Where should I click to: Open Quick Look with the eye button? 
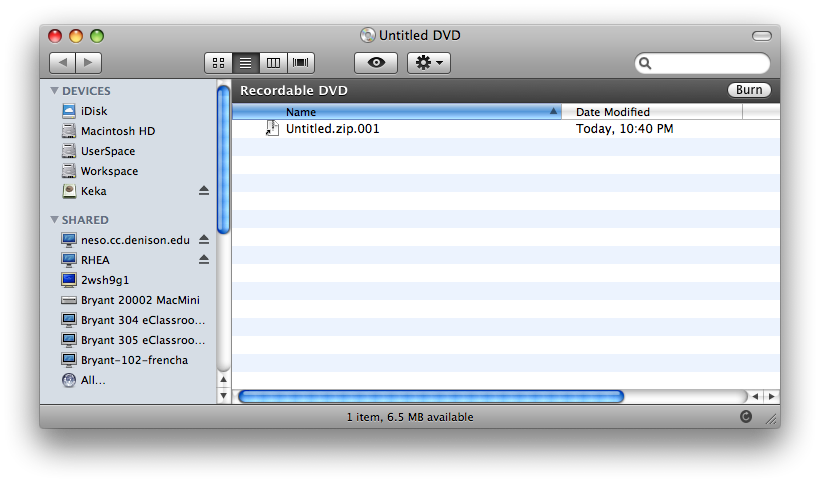(376, 63)
